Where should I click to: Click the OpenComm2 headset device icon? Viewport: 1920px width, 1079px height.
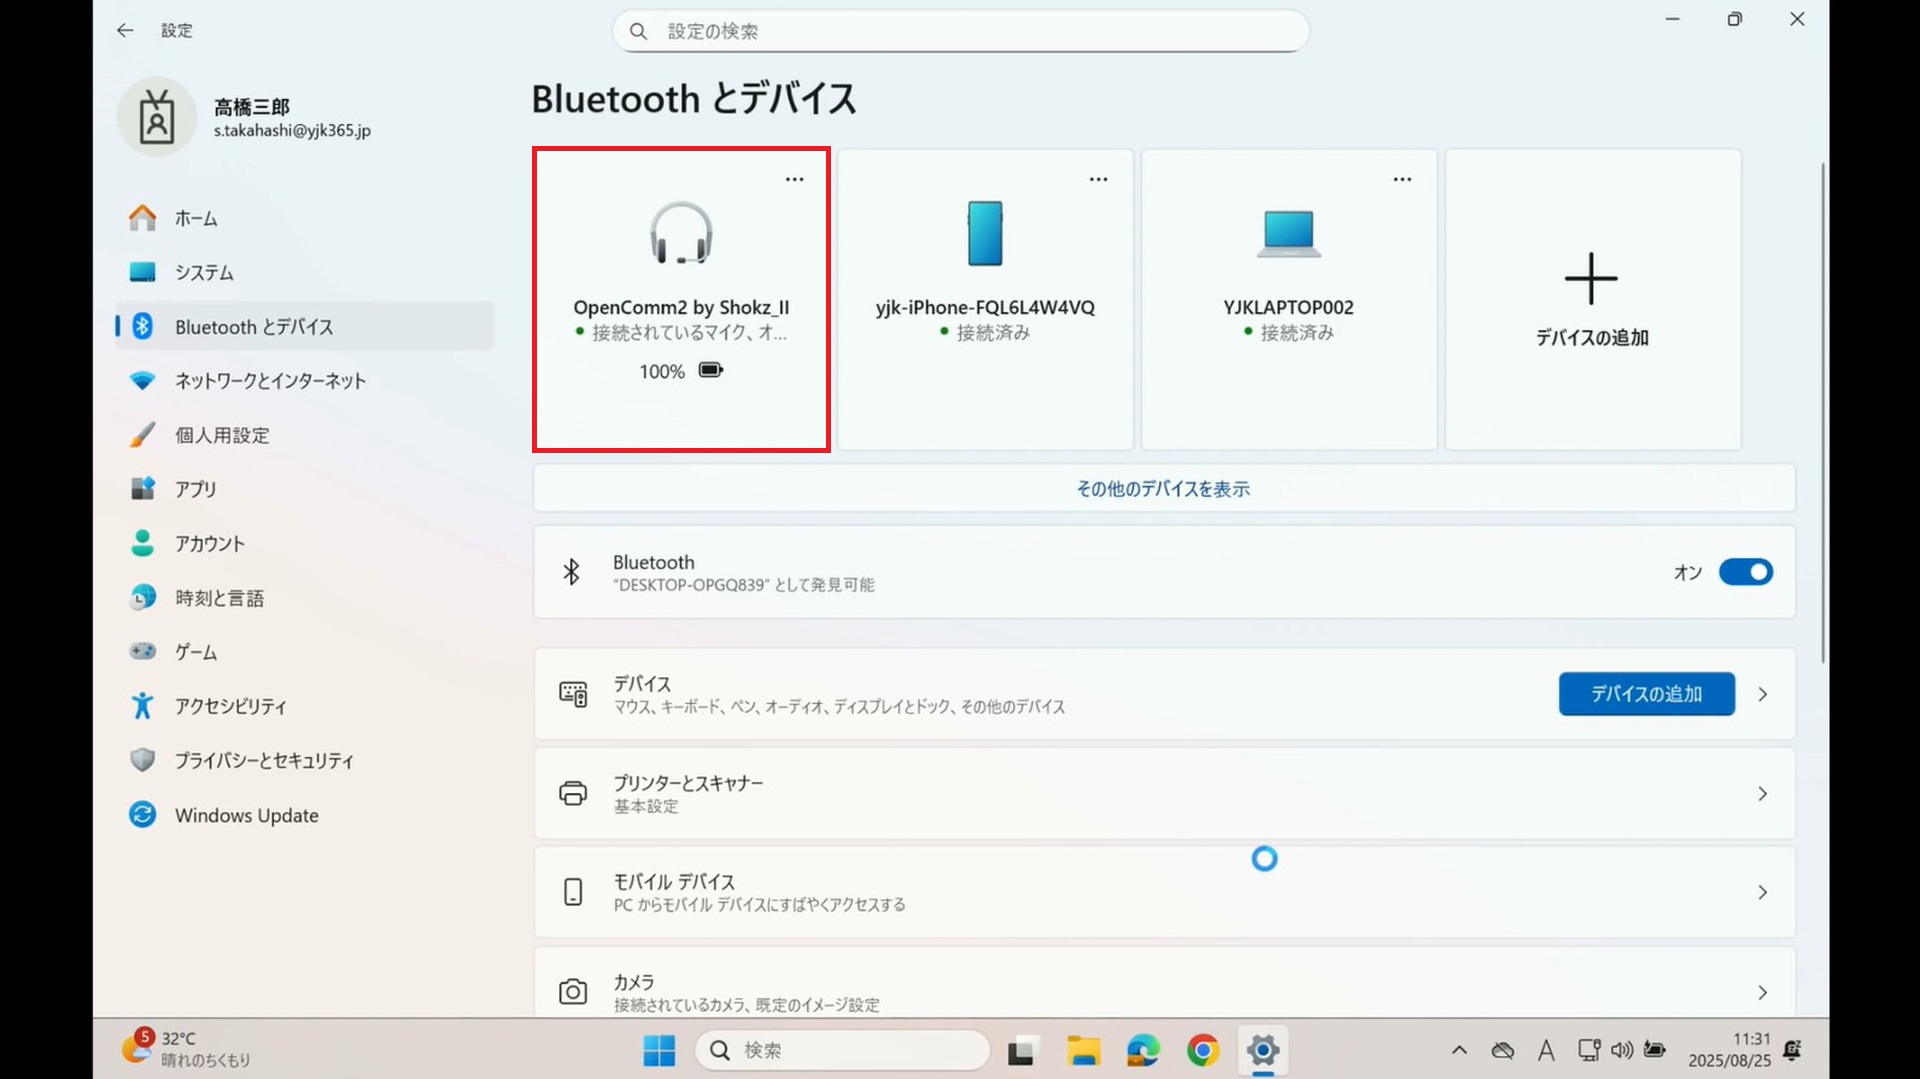681,233
